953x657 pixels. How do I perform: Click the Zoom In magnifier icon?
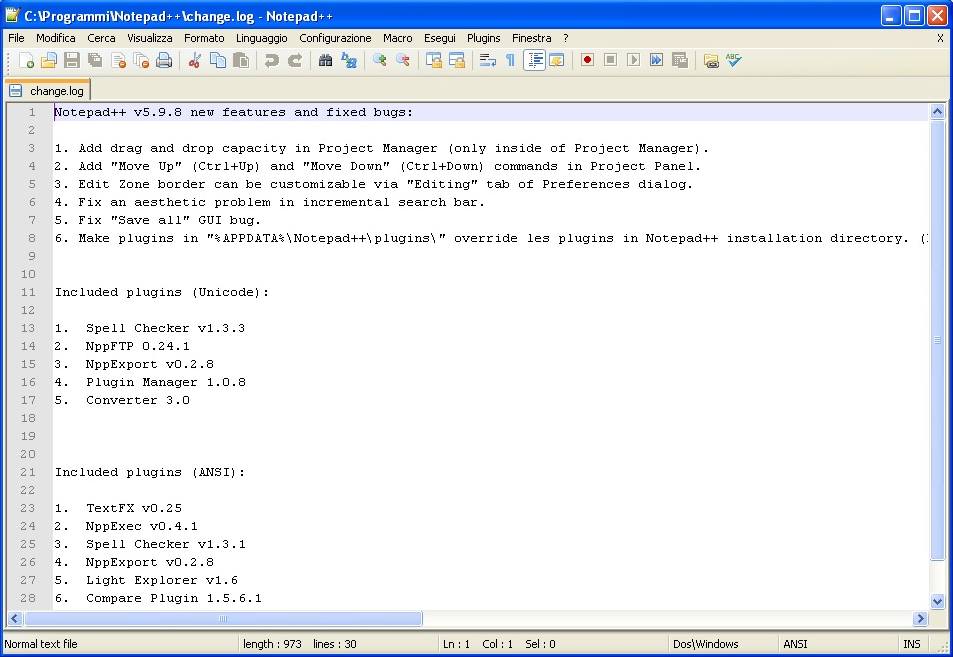[380, 60]
